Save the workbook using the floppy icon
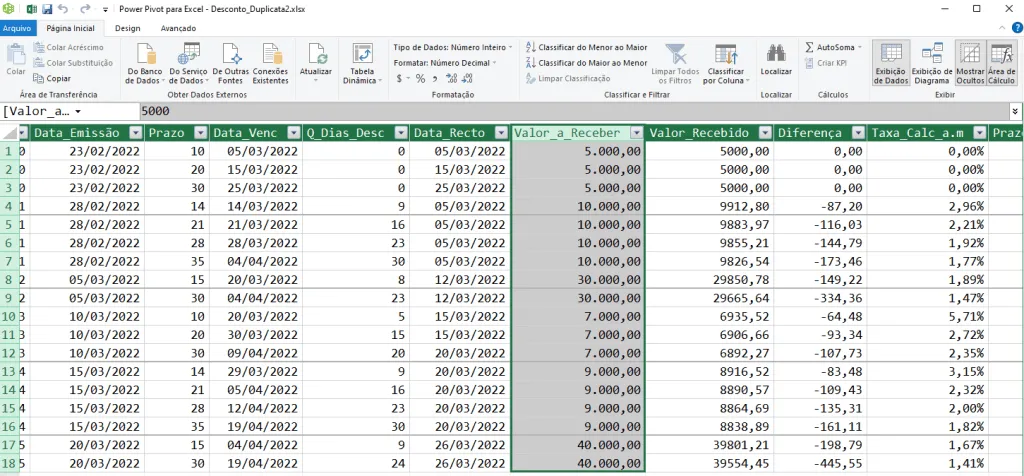 pos(47,9)
